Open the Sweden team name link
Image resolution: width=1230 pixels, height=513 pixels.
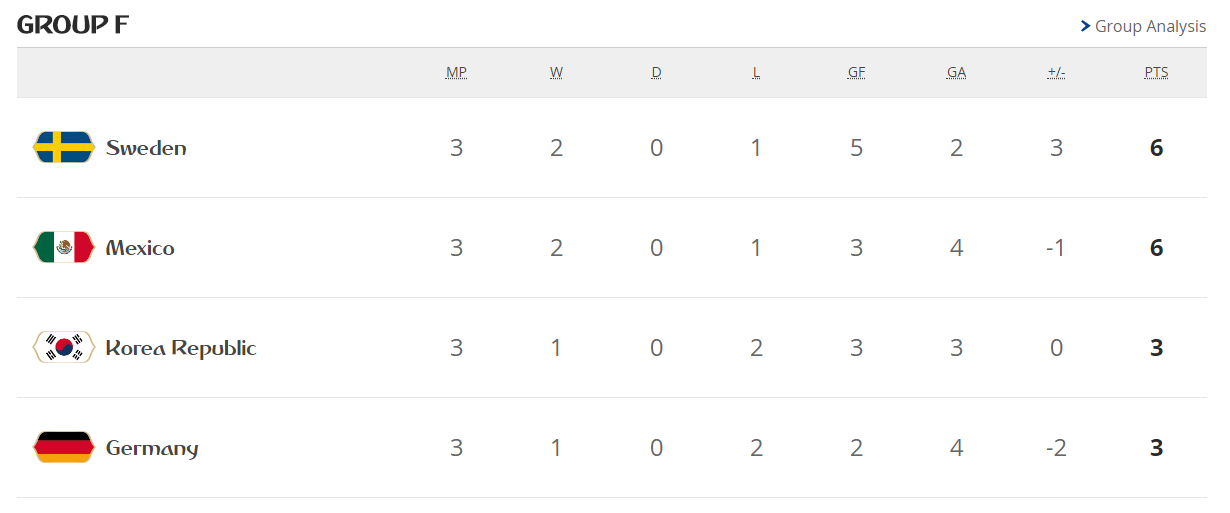[x=146, y=148]
